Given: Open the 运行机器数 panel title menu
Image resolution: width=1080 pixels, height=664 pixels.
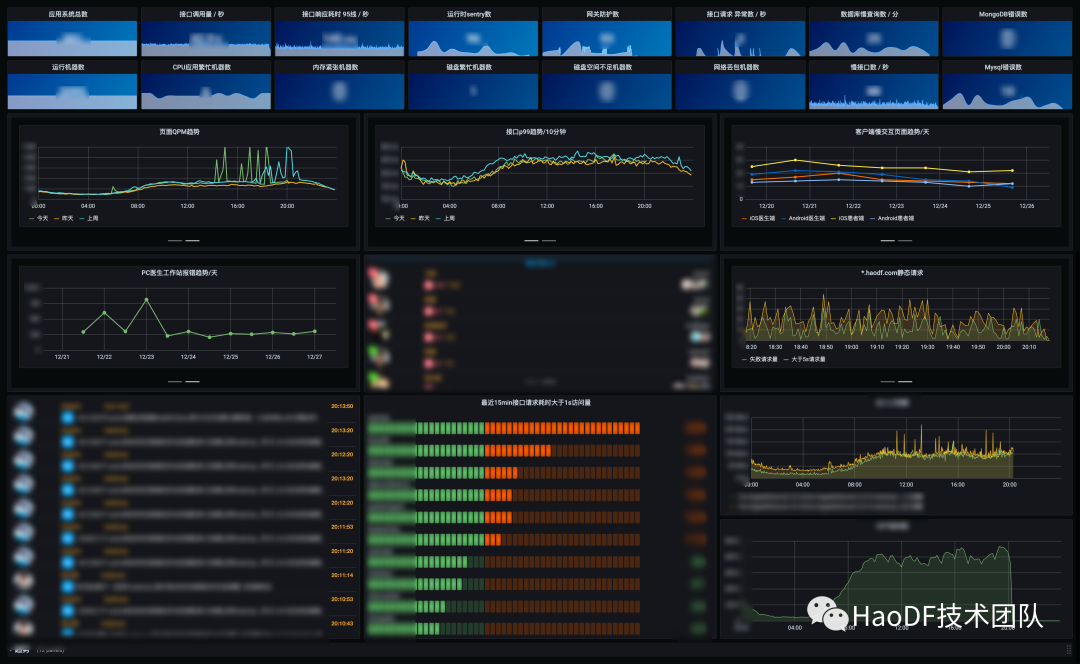Looking at the screenshot, I should [68, 67].
